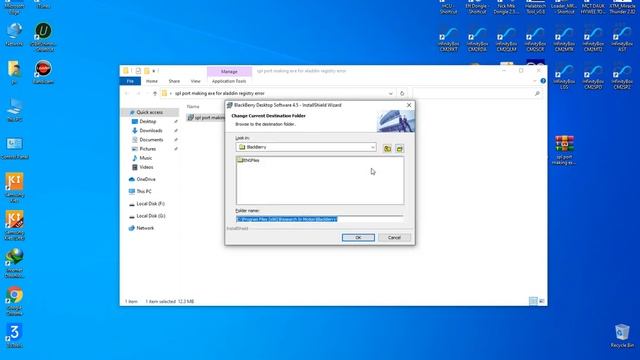
Task: Click the Explorer back arrow
Action: coord(127,93)
